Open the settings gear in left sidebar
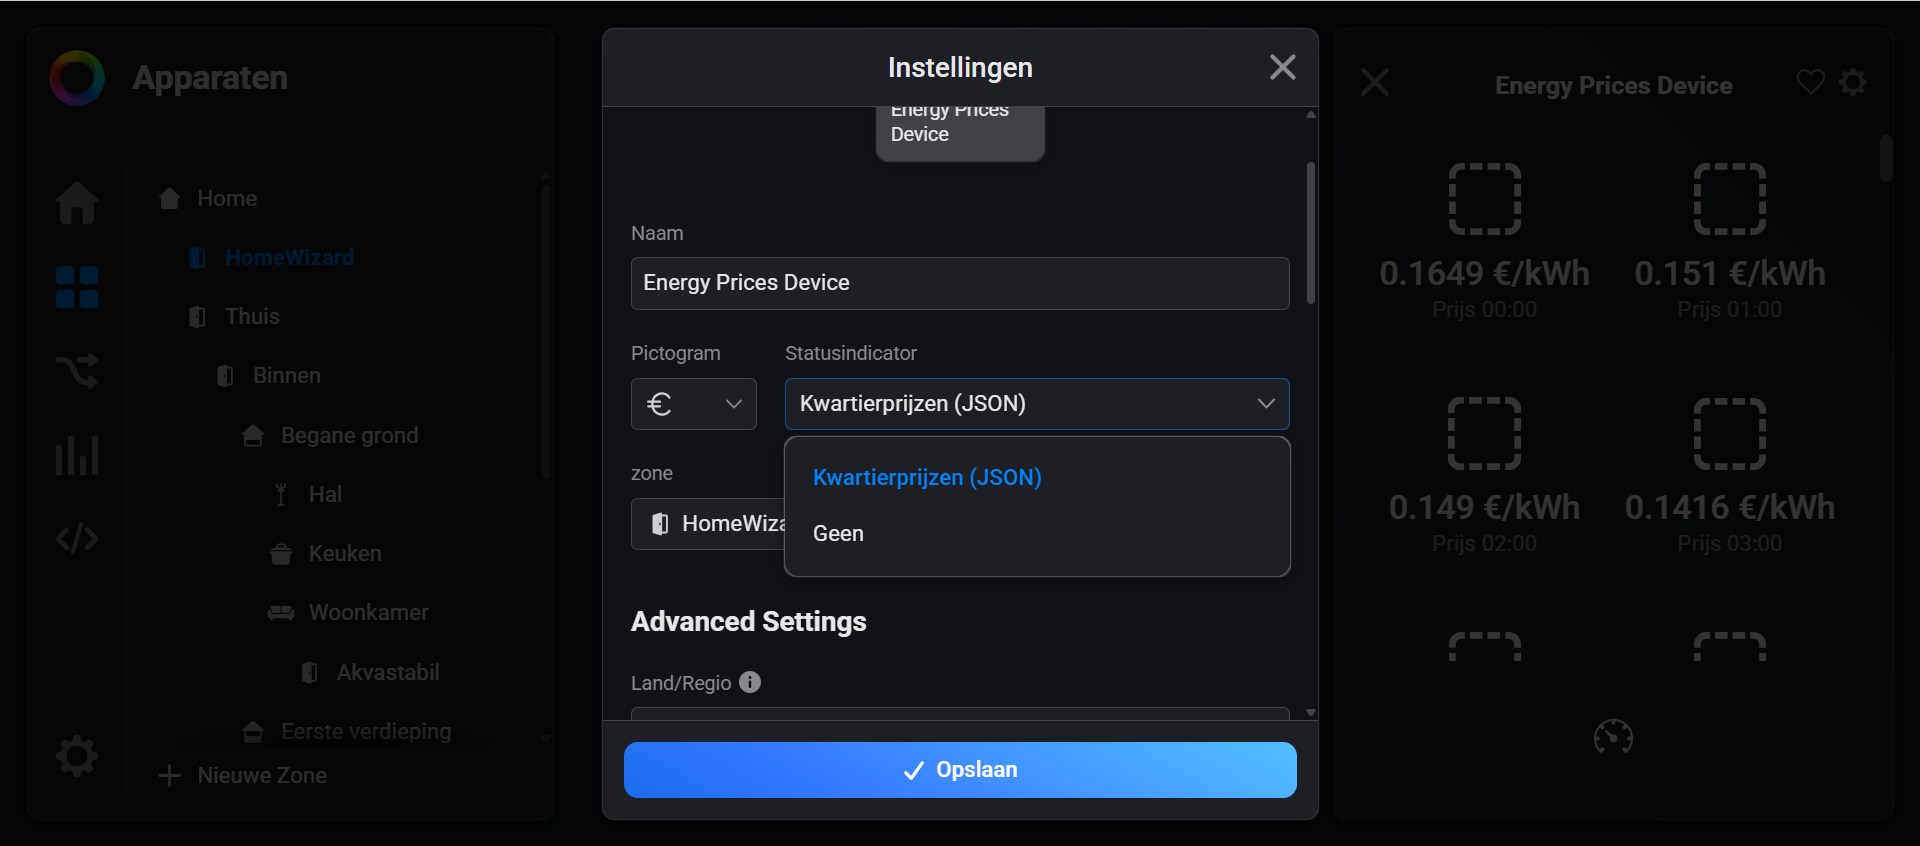The image size is (1920, 846). click(x=77, y=756)
